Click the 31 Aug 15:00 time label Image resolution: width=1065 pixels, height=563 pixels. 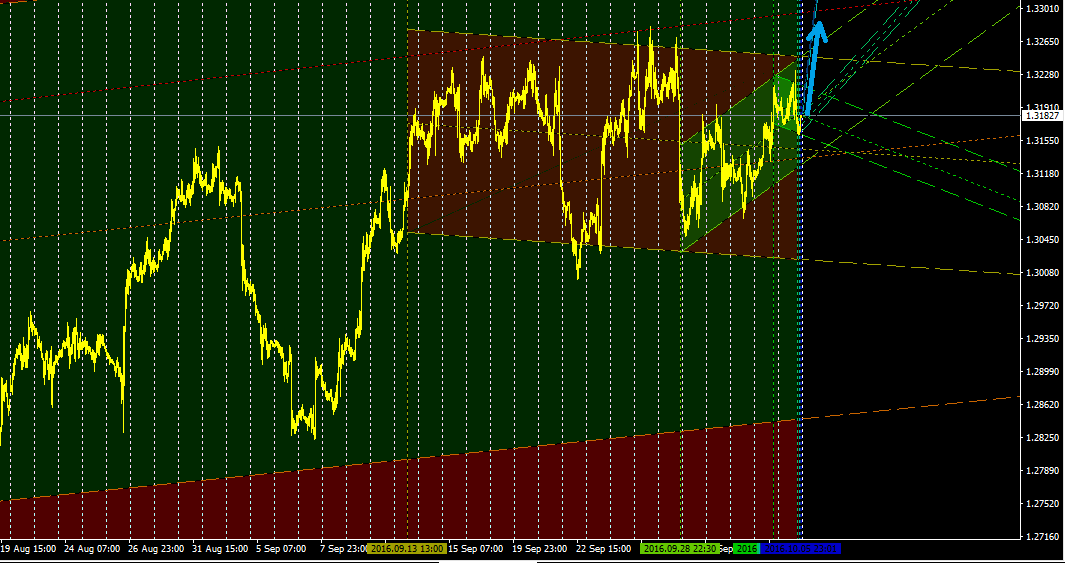(220, 549)
